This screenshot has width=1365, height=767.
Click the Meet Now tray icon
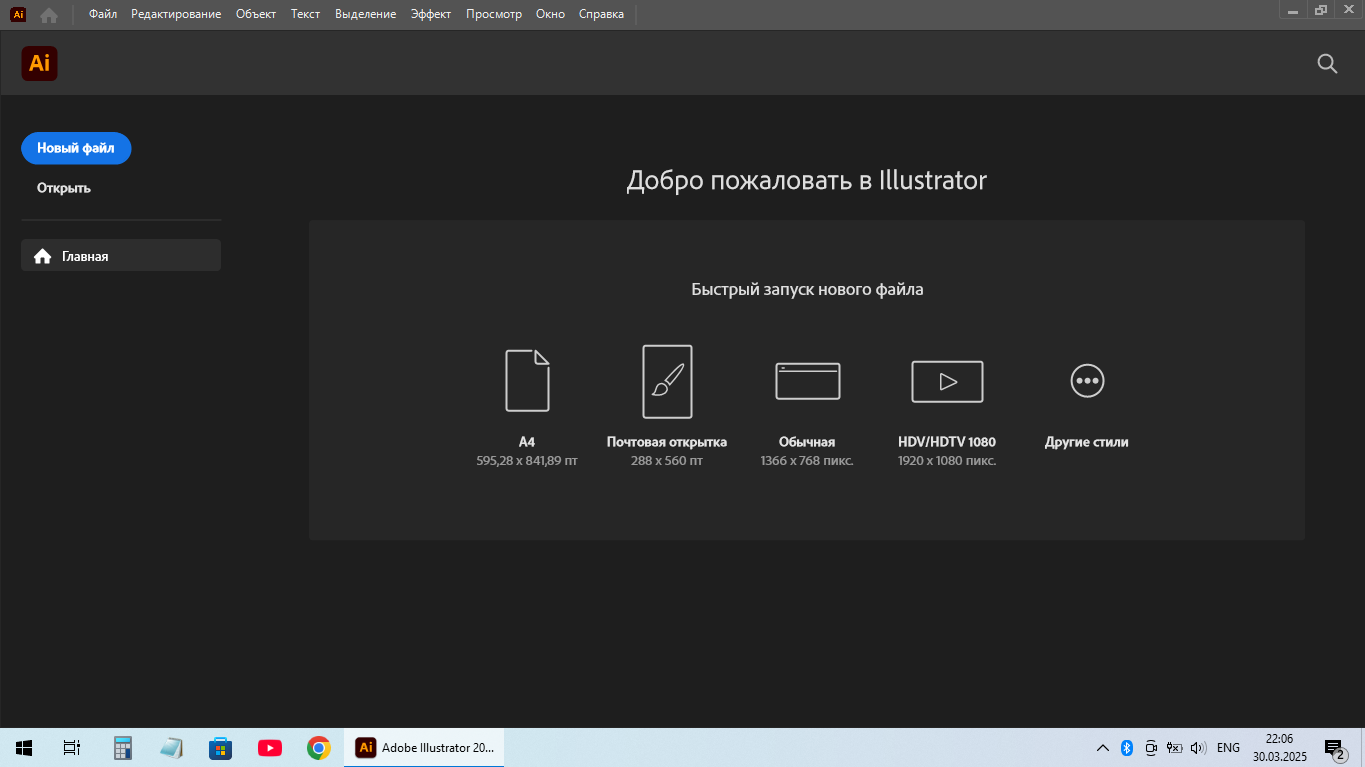pyautogui.click(x=1151, y=748)
